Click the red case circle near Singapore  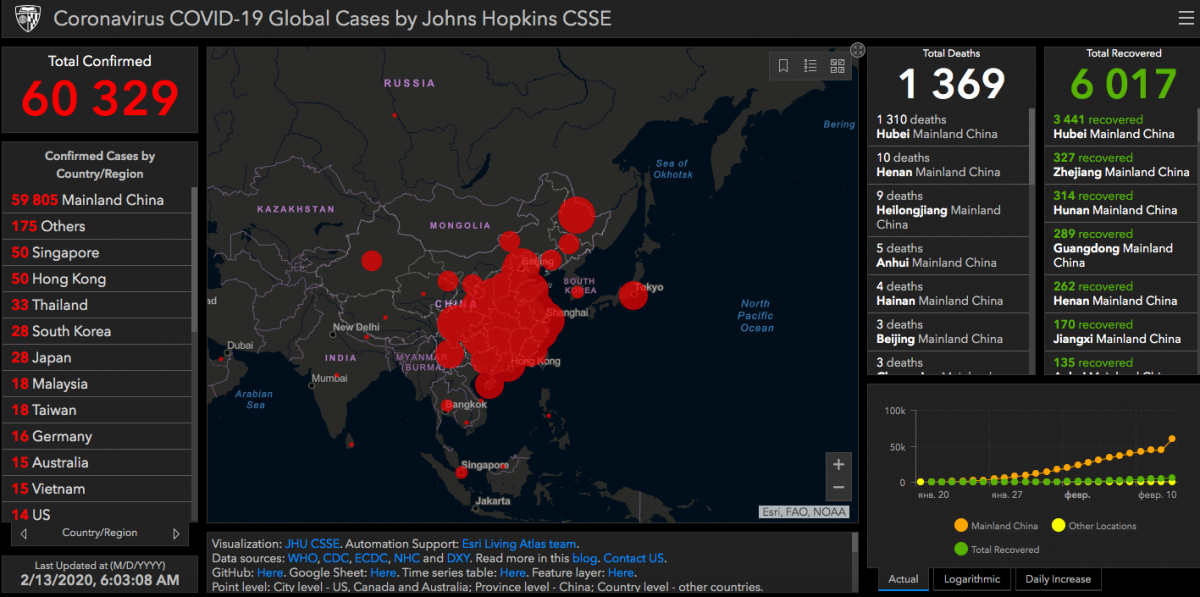pyautogui.click(x=461, y=472)
